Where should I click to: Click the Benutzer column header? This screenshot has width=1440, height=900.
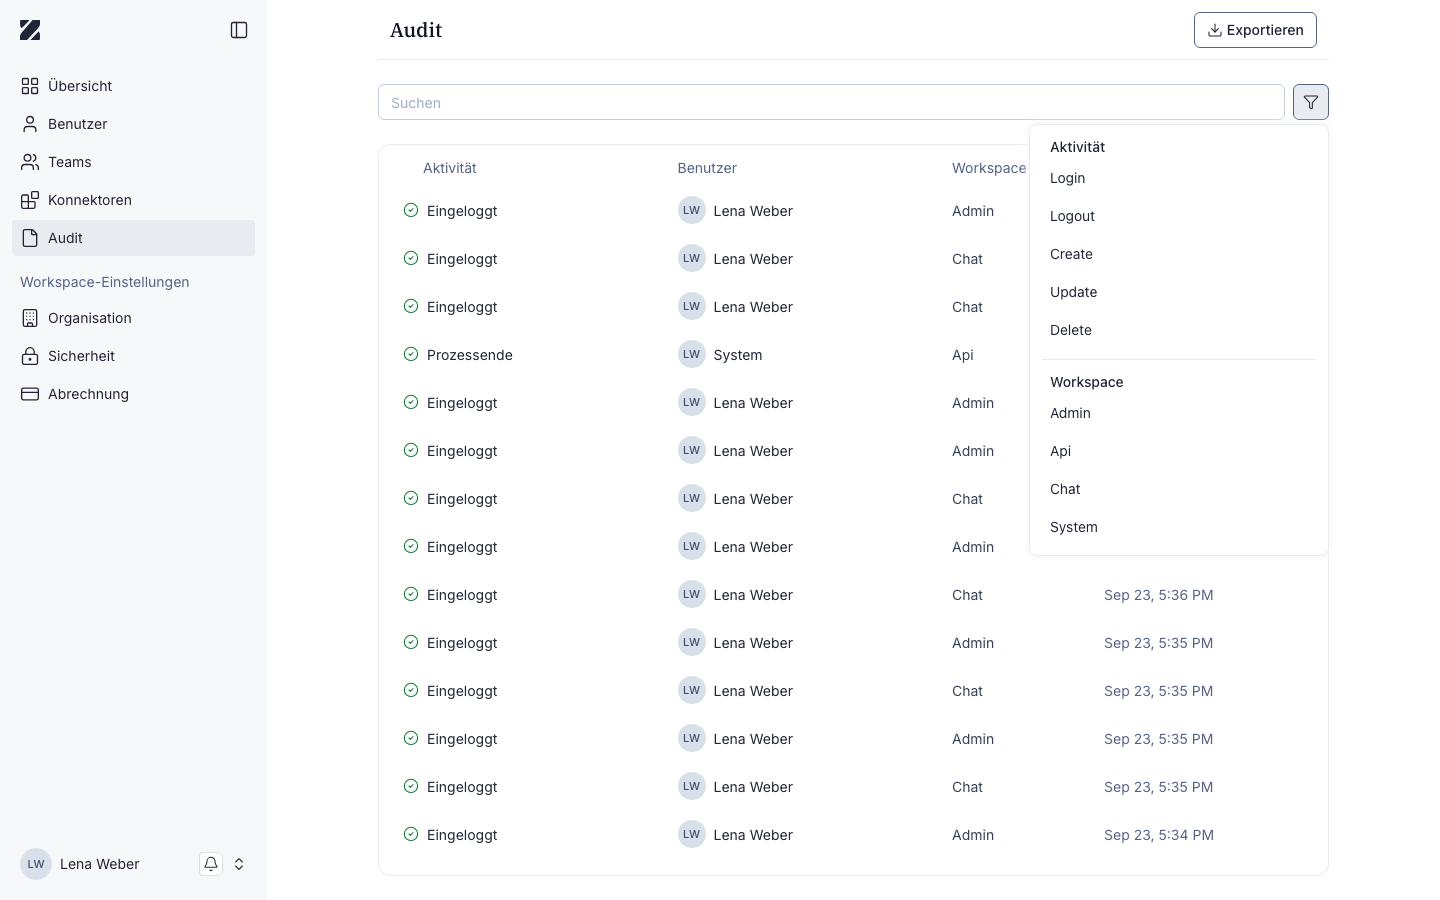707,168
